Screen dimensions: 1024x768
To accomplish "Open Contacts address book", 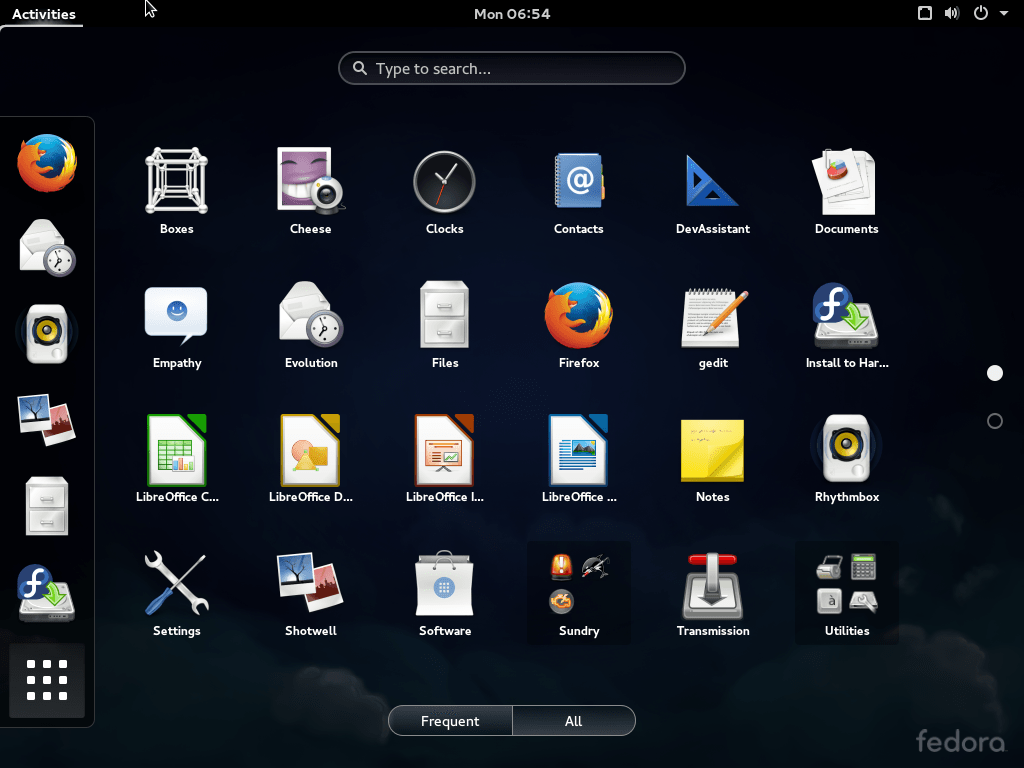I will 579,191.
